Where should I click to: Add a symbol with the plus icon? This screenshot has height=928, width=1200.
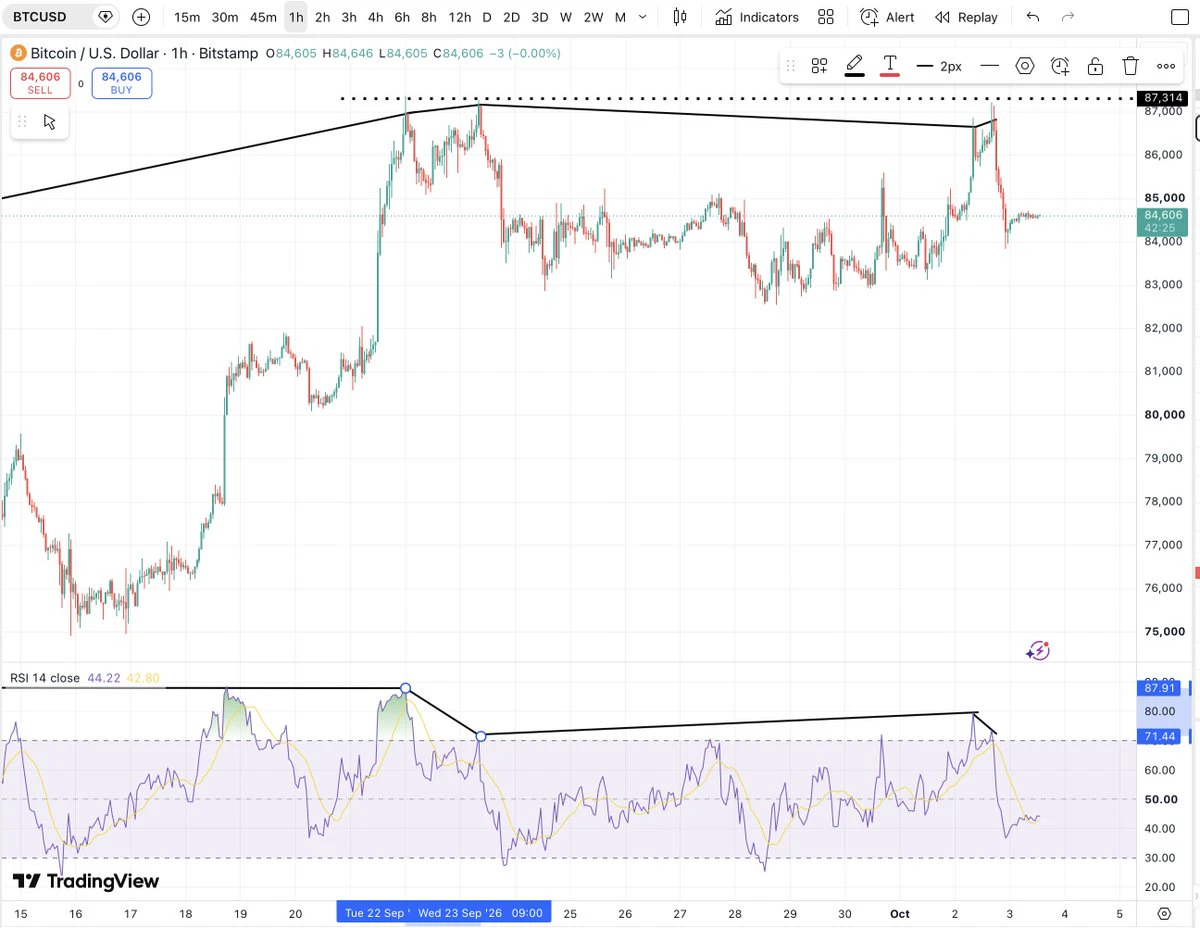[x=141, y=17]
